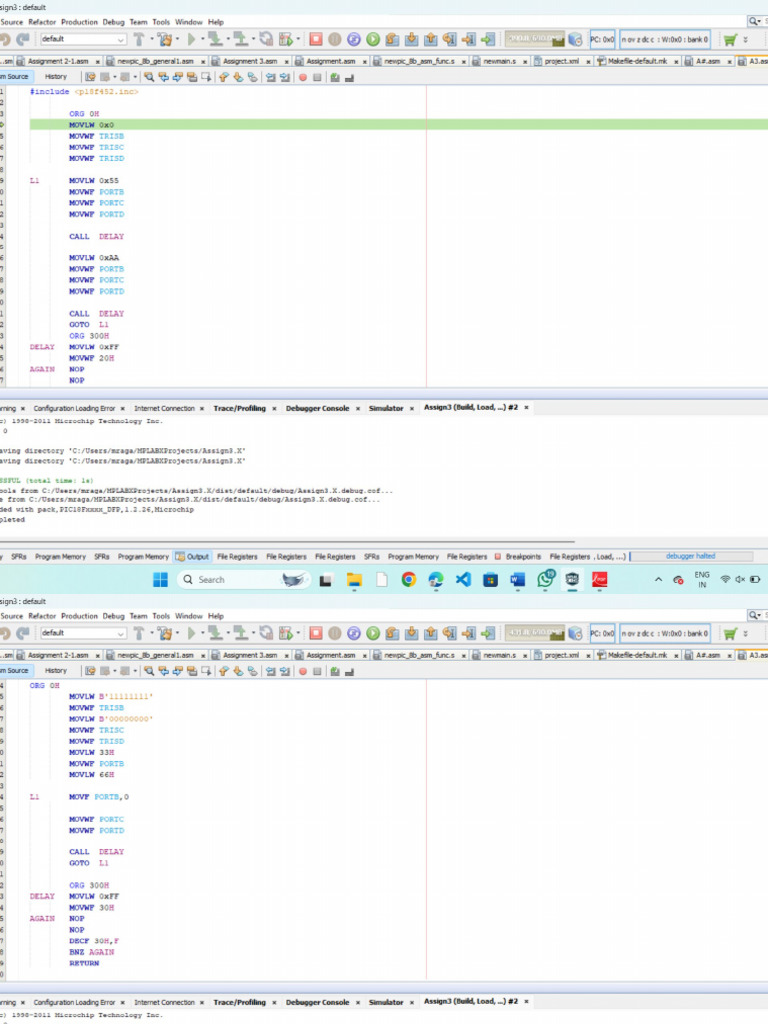Close Assignment.asm tab in upper window
768x1024 pixels.
coord(365,61)
